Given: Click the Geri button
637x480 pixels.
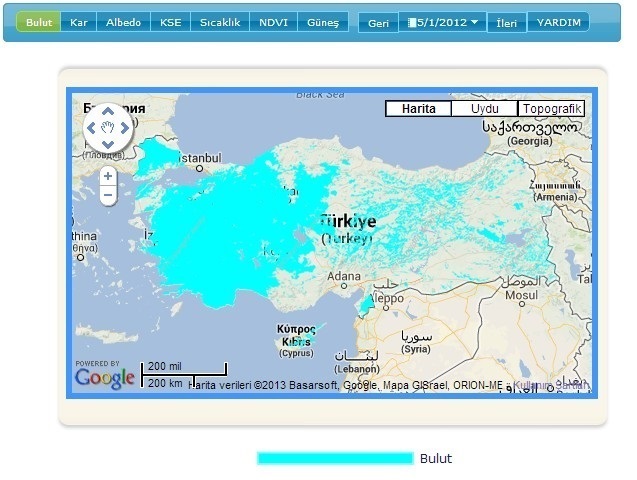Looking at the screenshot, I should 378,23.
